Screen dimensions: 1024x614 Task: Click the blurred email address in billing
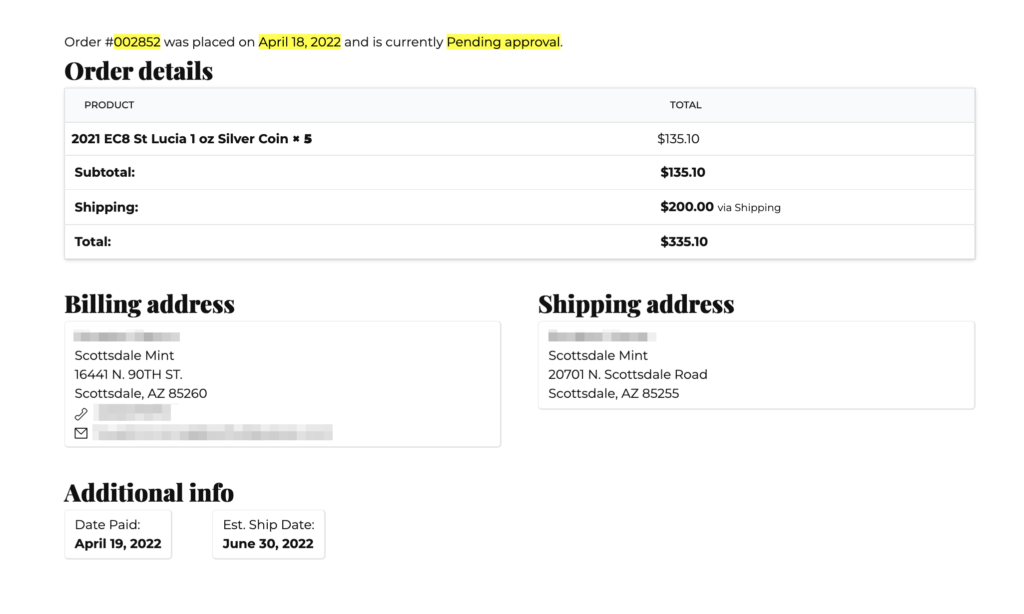(x=213, y=432)
